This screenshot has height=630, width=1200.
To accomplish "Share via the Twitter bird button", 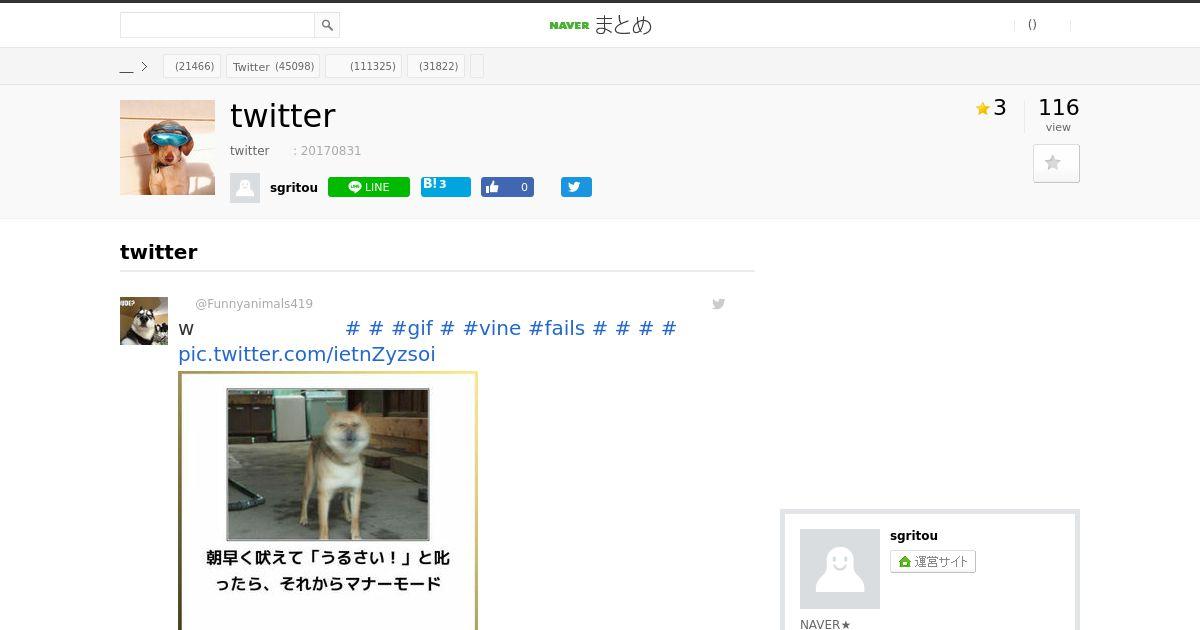I will pyautogui.click(x=576, y=187).
